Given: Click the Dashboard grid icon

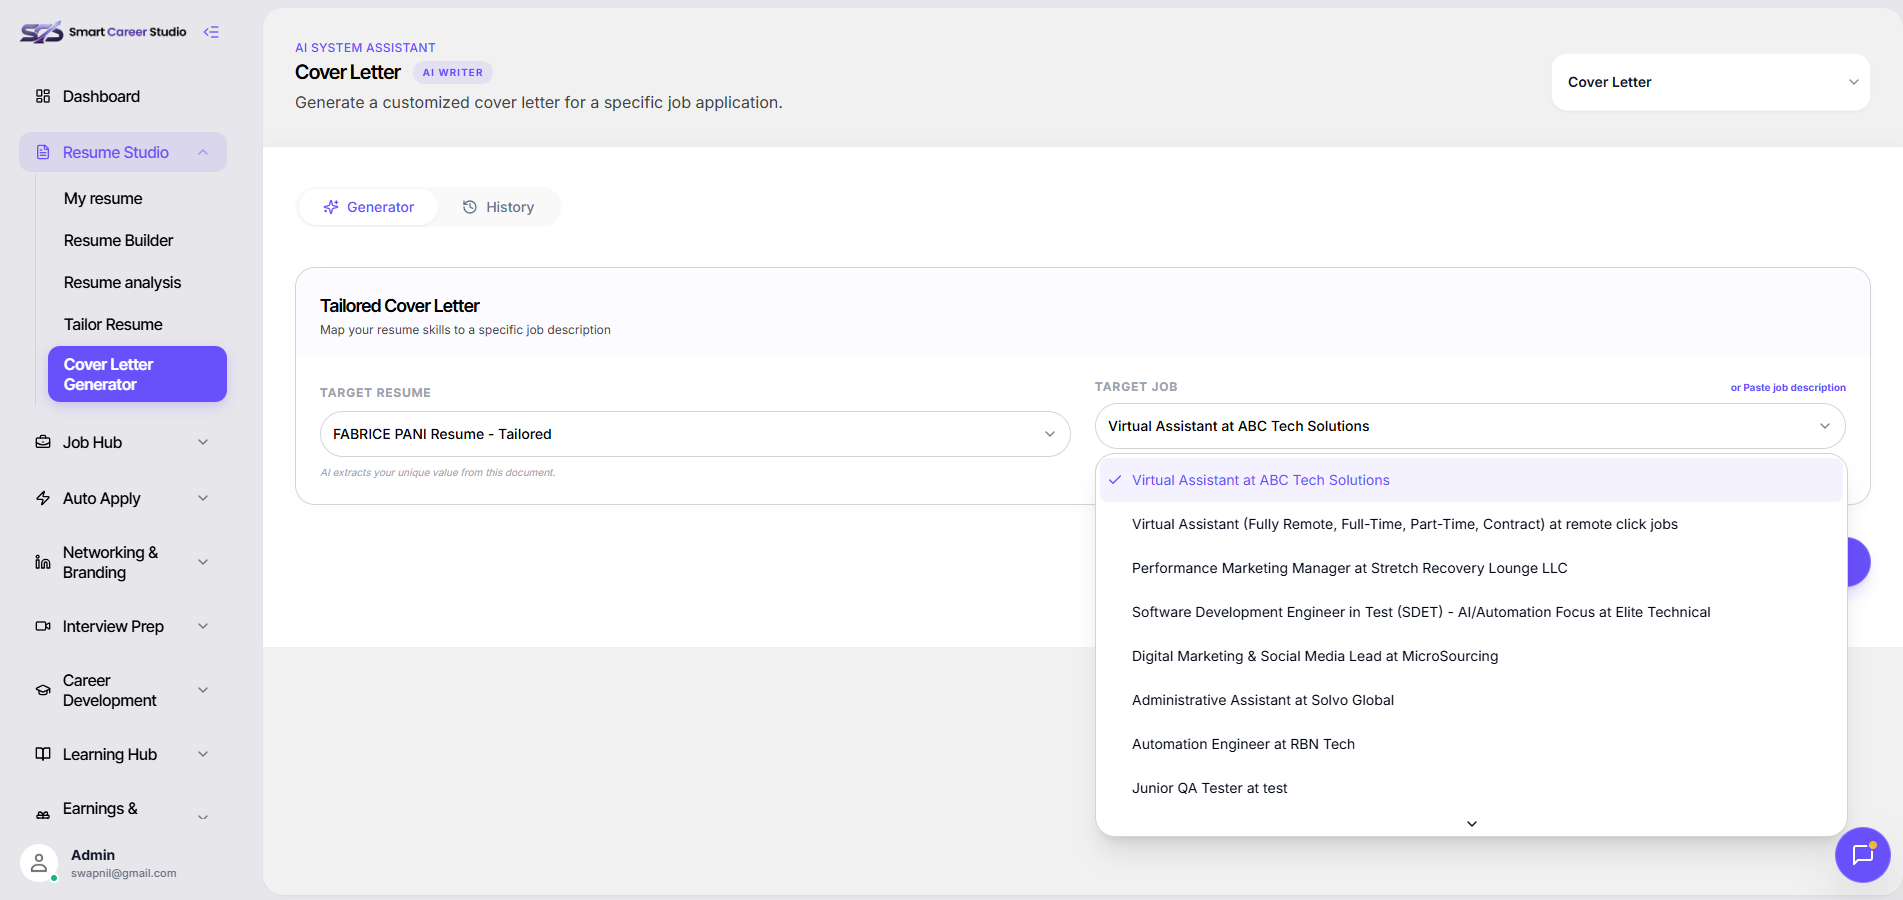Looking at the screenshot, I should [43, 96].
